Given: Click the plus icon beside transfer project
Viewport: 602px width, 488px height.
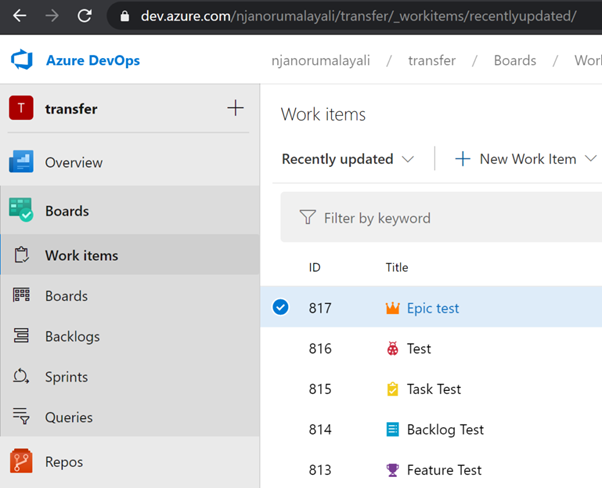Looking at the screenshot, I should pyautogui.click(x=235, y=108).
